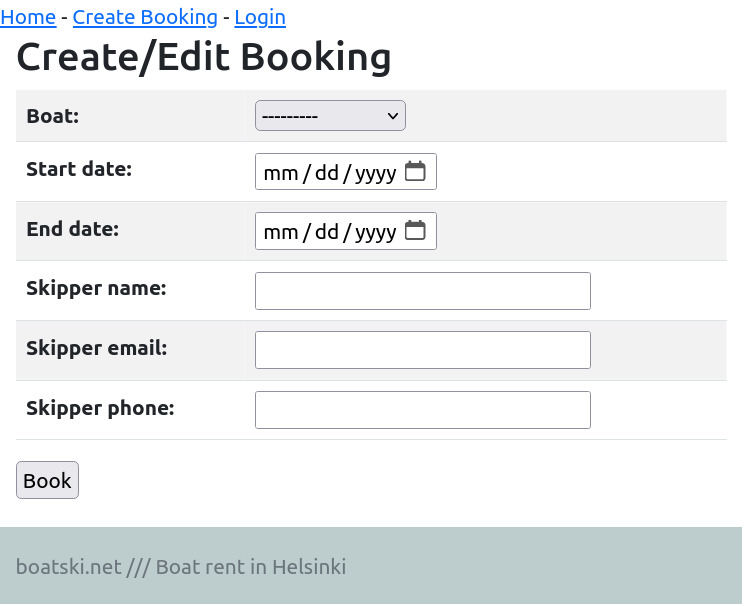Select the year segment of Start date
This screenshot has width=744, height=606.
pos(376,173)
